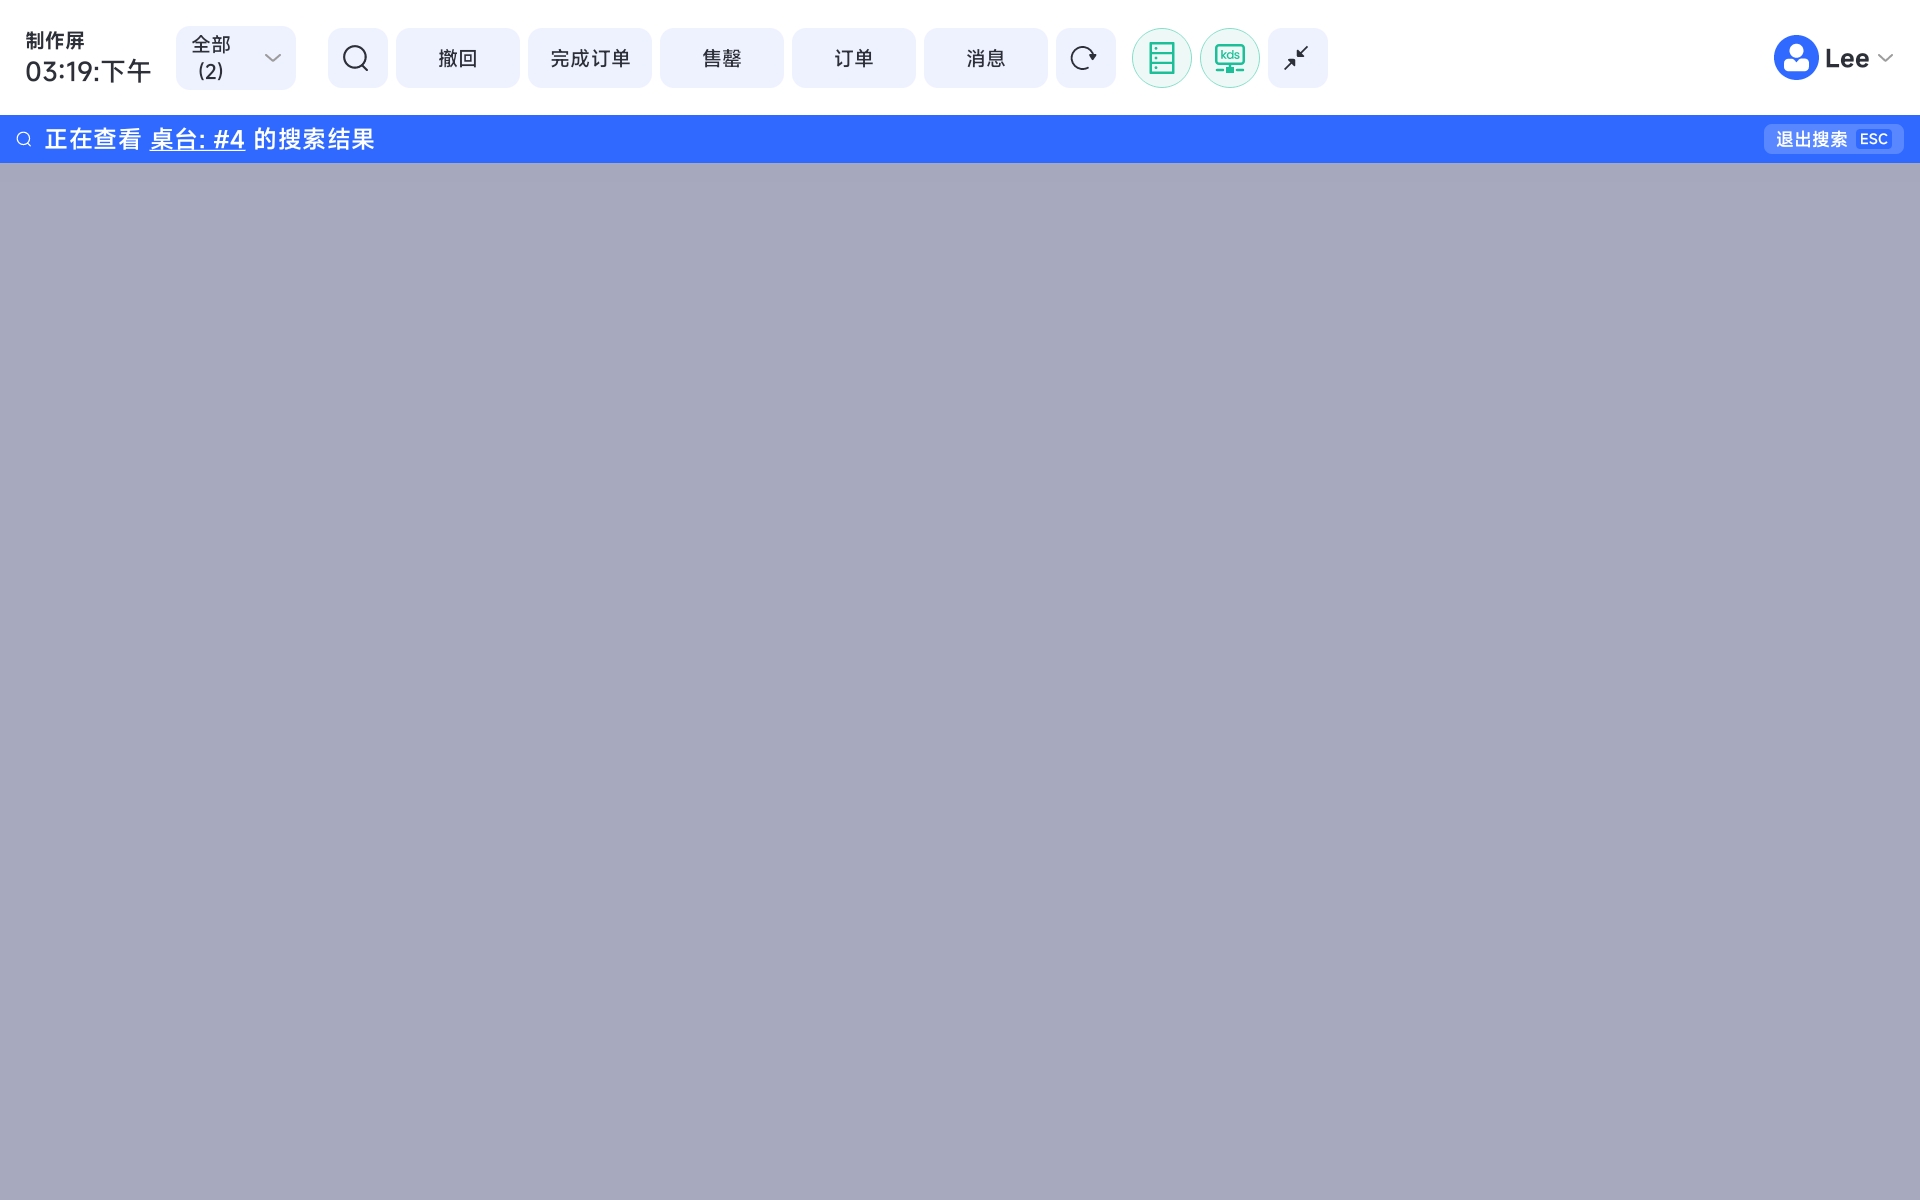1920x1200 pixels.
Task: Click the ESC key badge
Action: [x=1873, y=139]
